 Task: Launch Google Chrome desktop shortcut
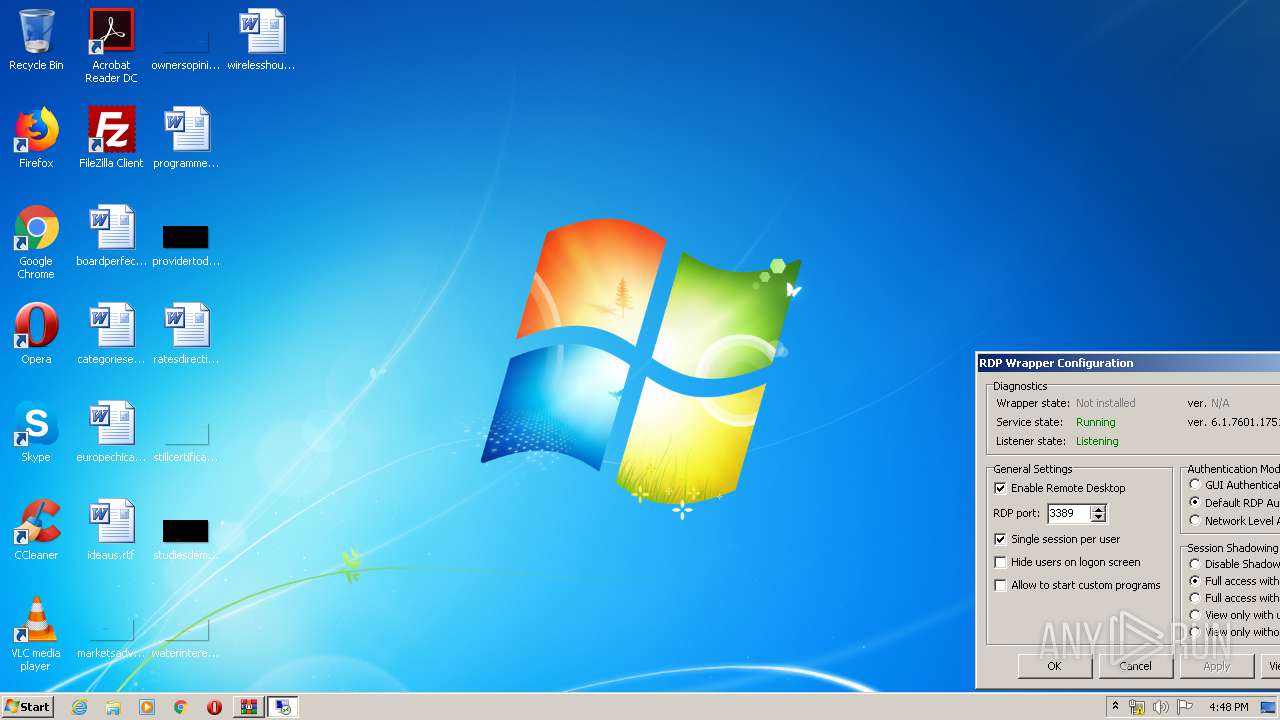[36, 242]
